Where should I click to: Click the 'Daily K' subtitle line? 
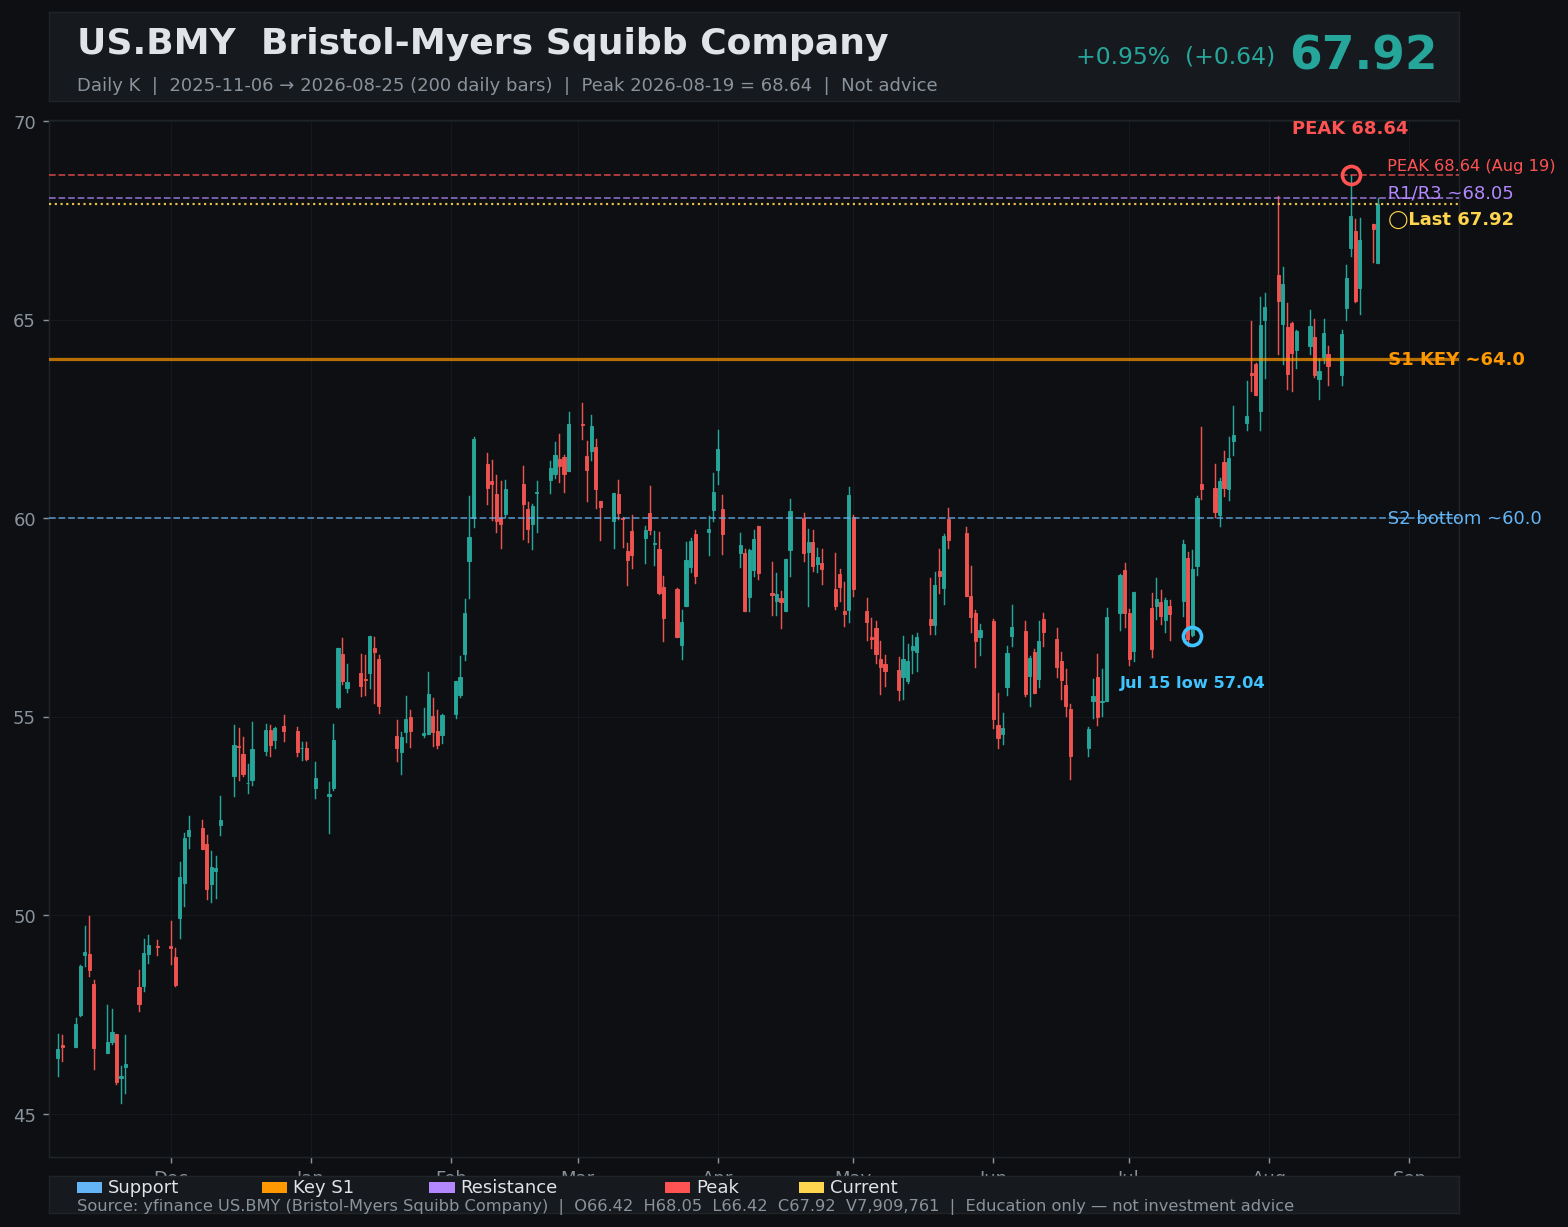pyautogui.click(x=507, y=85)
